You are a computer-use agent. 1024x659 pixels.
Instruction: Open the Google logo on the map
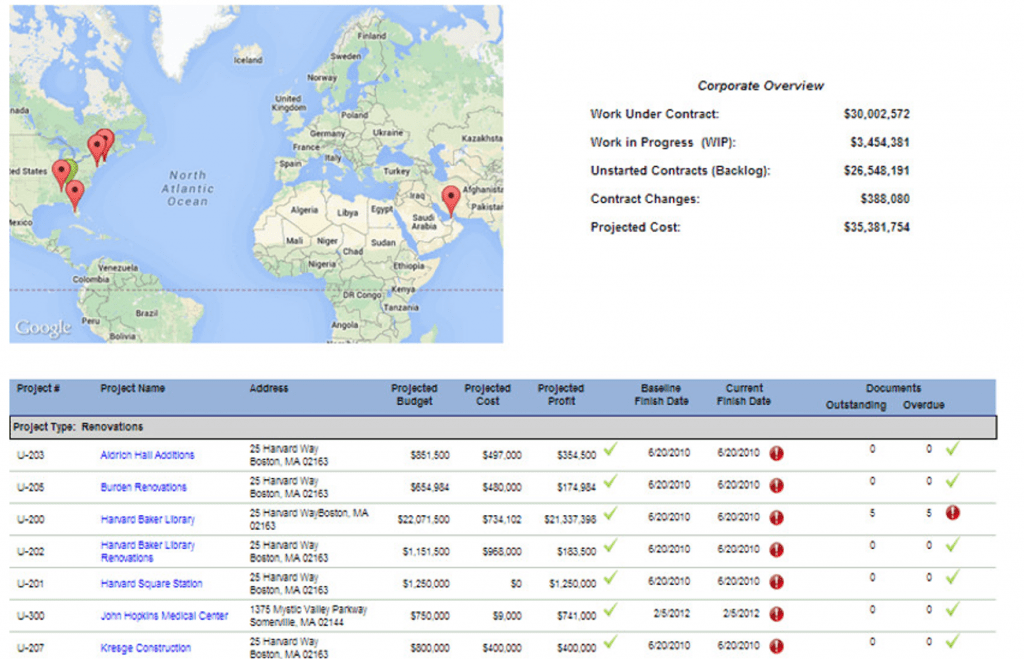[x=43, y=327]
